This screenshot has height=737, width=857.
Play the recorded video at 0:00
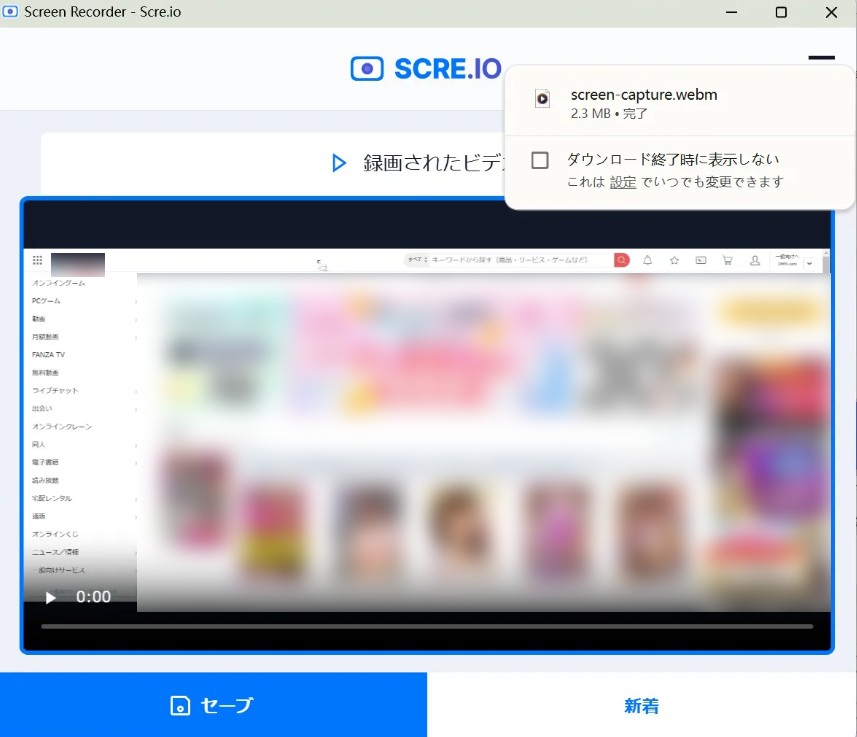click(x=50, y=597)
